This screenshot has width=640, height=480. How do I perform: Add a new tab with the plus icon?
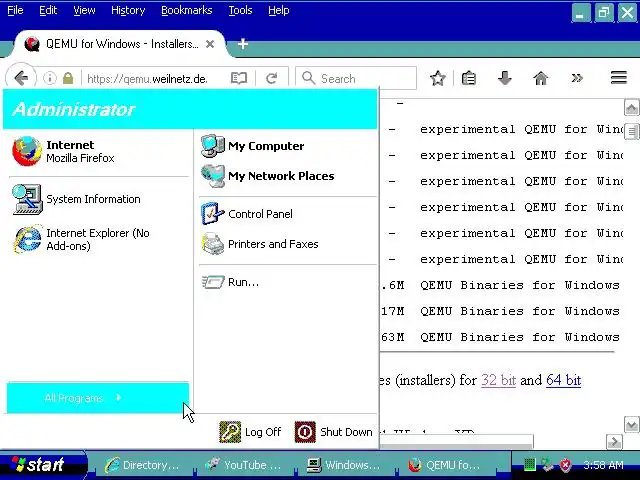[243, 43]
